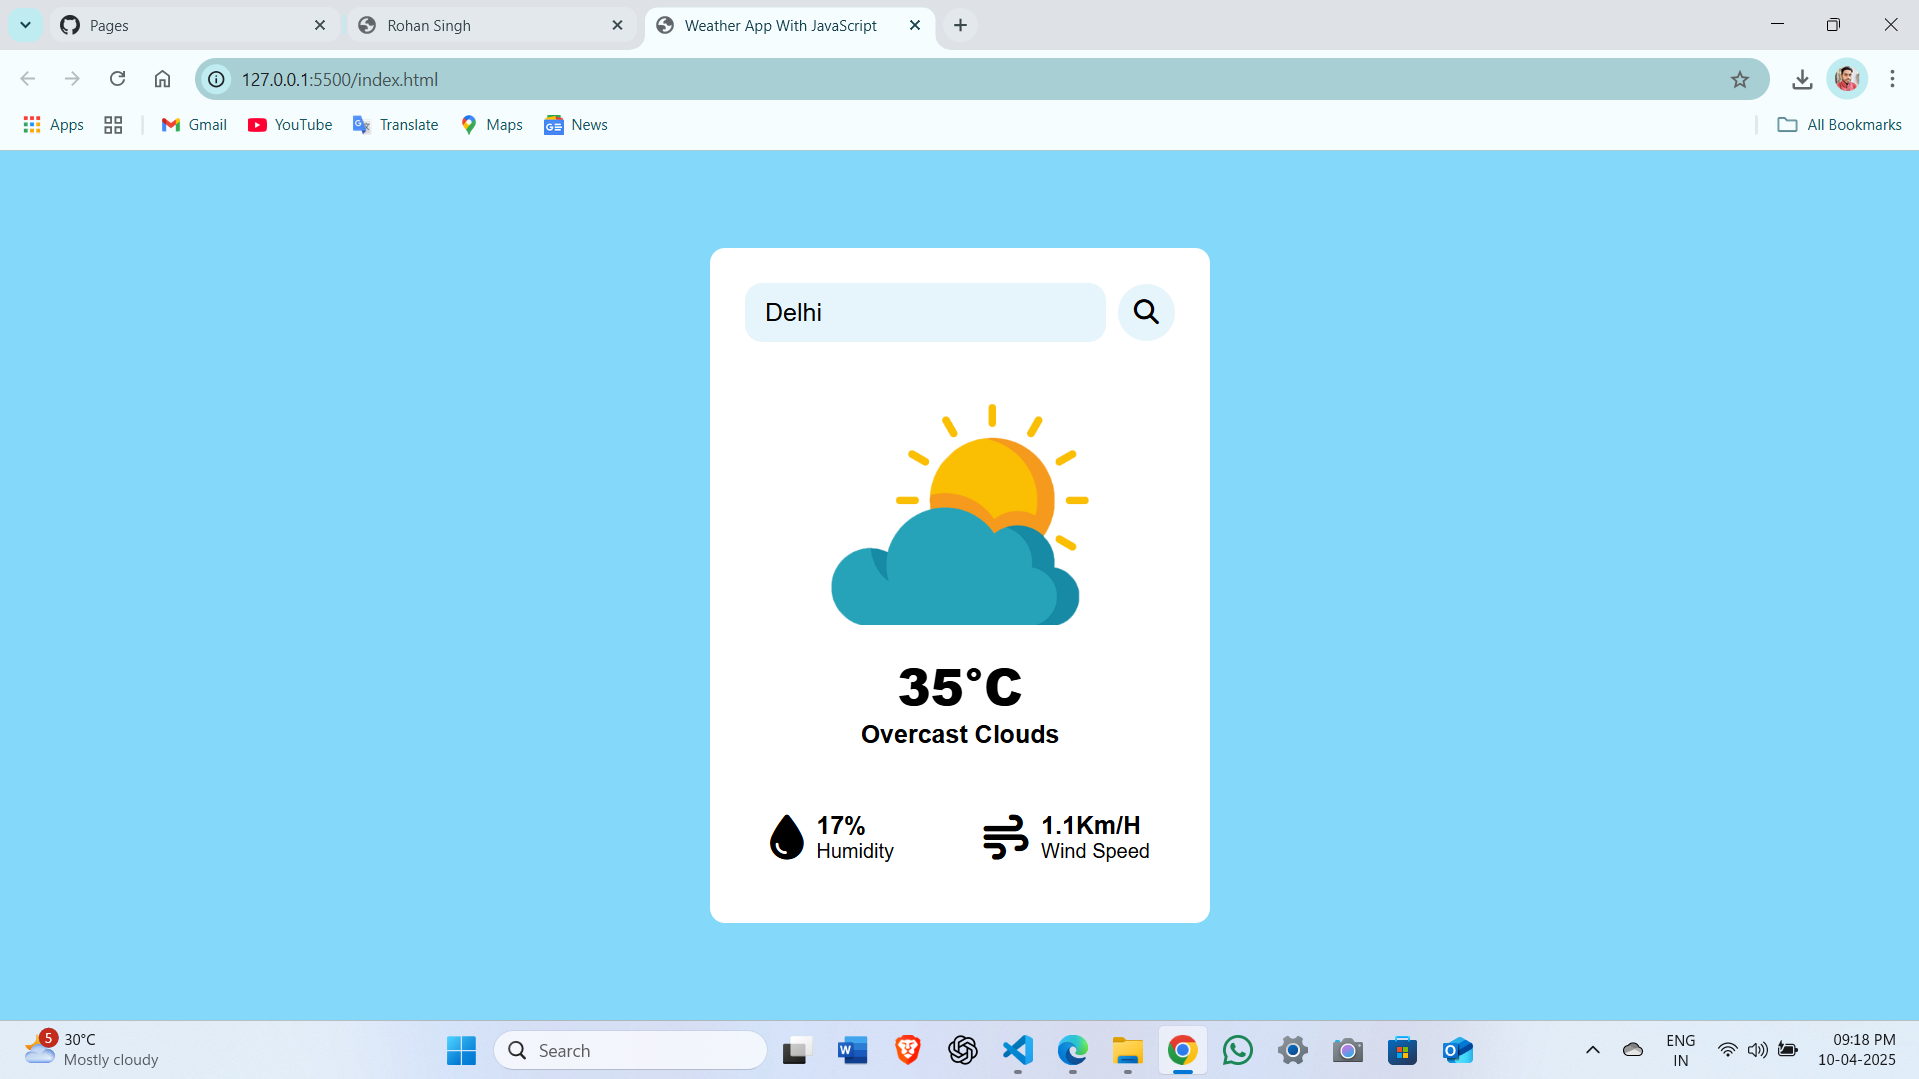
Task: Open the Chrome downloads panel
Action: (1802, 79)
